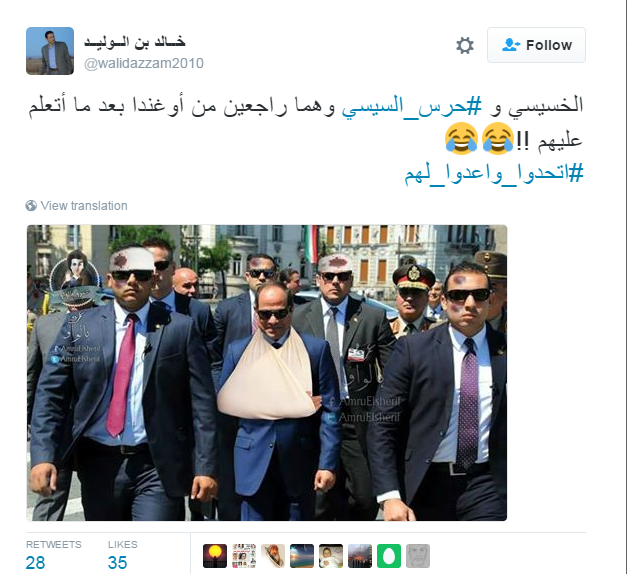The image size is (627, 574).
Task: Open the author's profile picture
Action: (50, 51)
